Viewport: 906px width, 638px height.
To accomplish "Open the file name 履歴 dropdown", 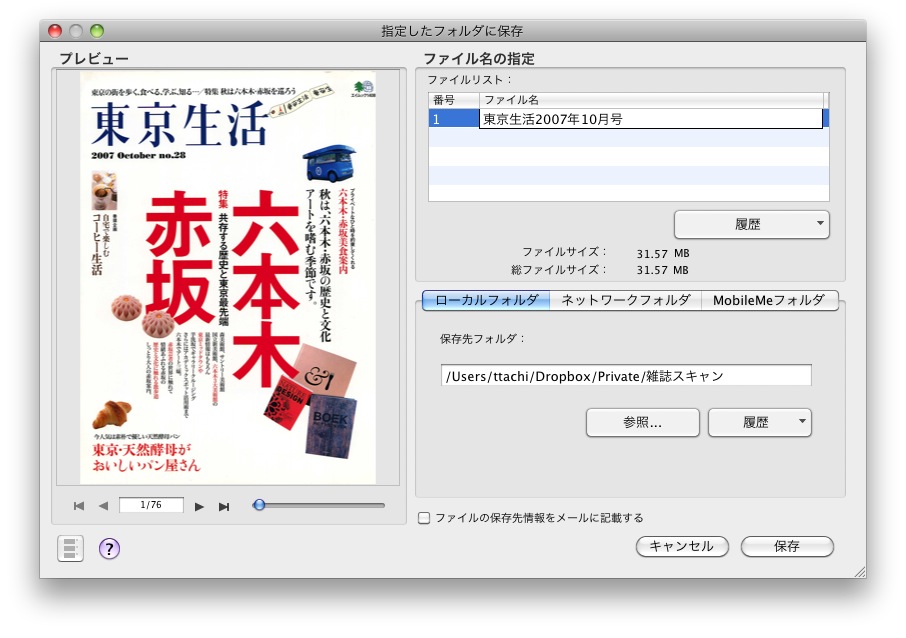I will click(752, 224).
